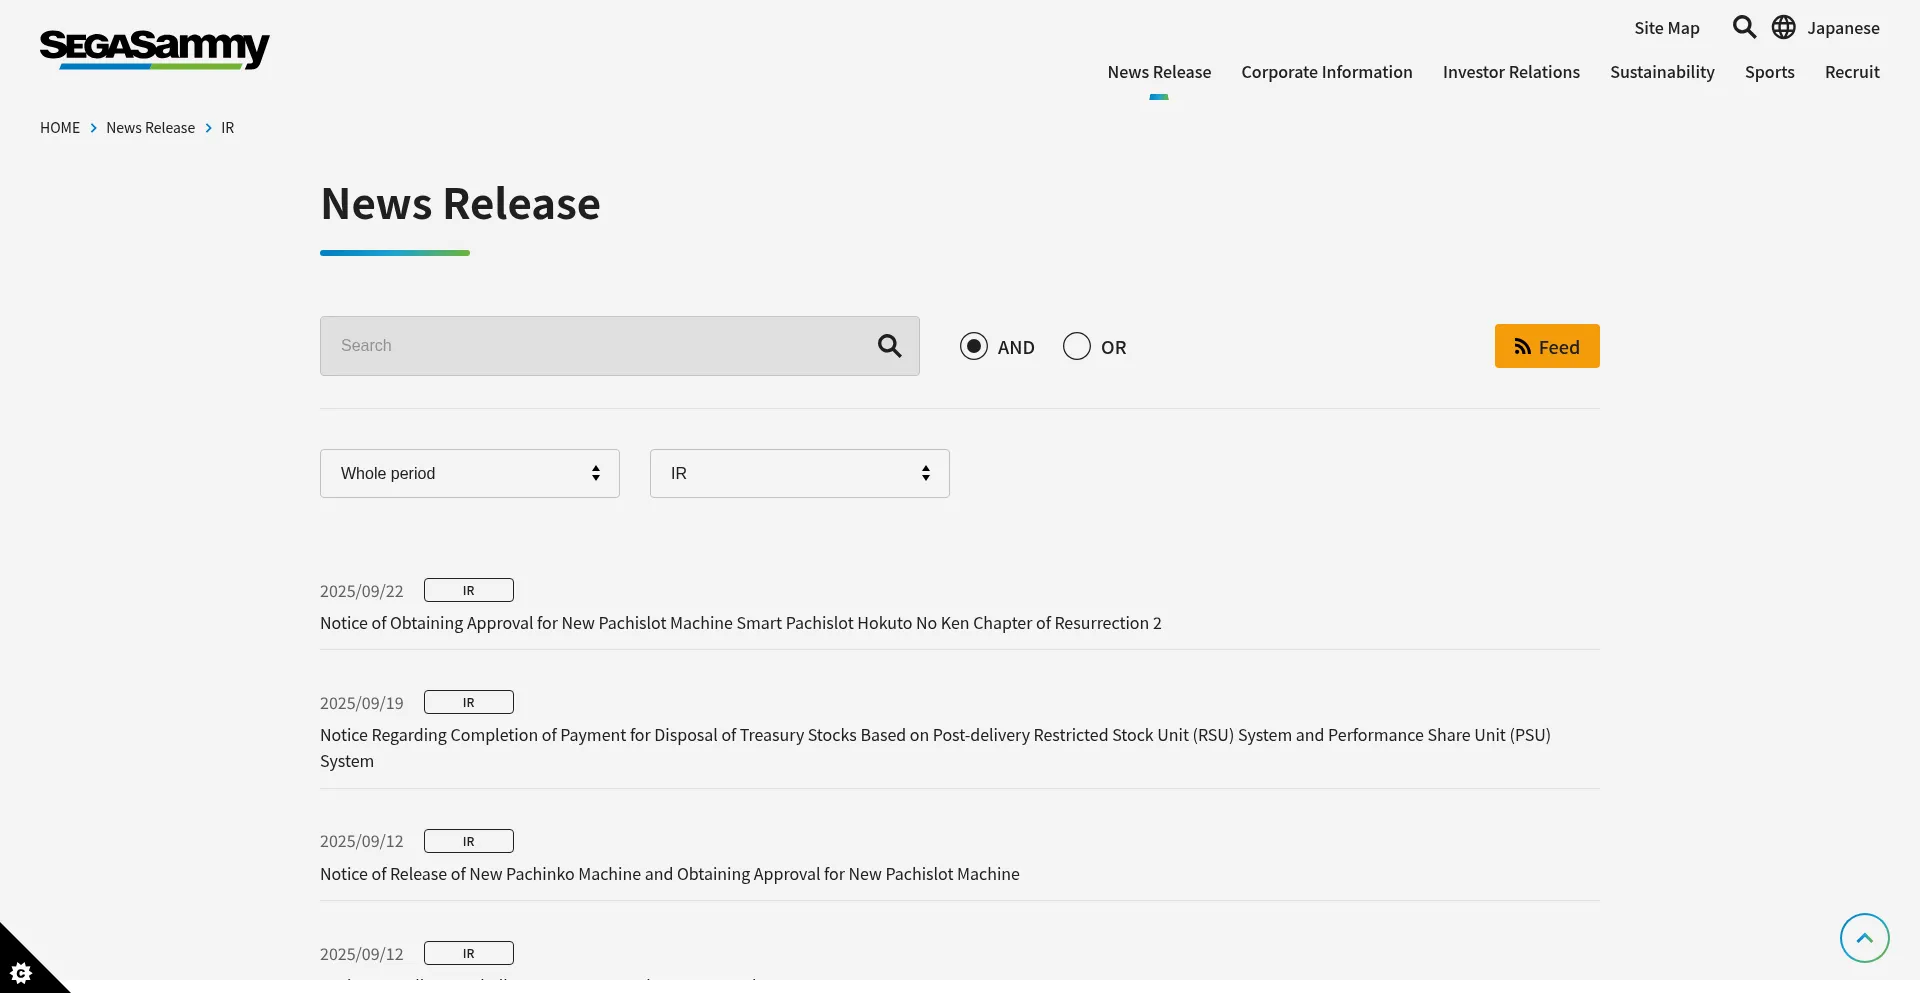Image resolution: width=1920 pixels, height=993 pixels.
Task: Open the Sports menu
Action: (x=1770, y=72)
